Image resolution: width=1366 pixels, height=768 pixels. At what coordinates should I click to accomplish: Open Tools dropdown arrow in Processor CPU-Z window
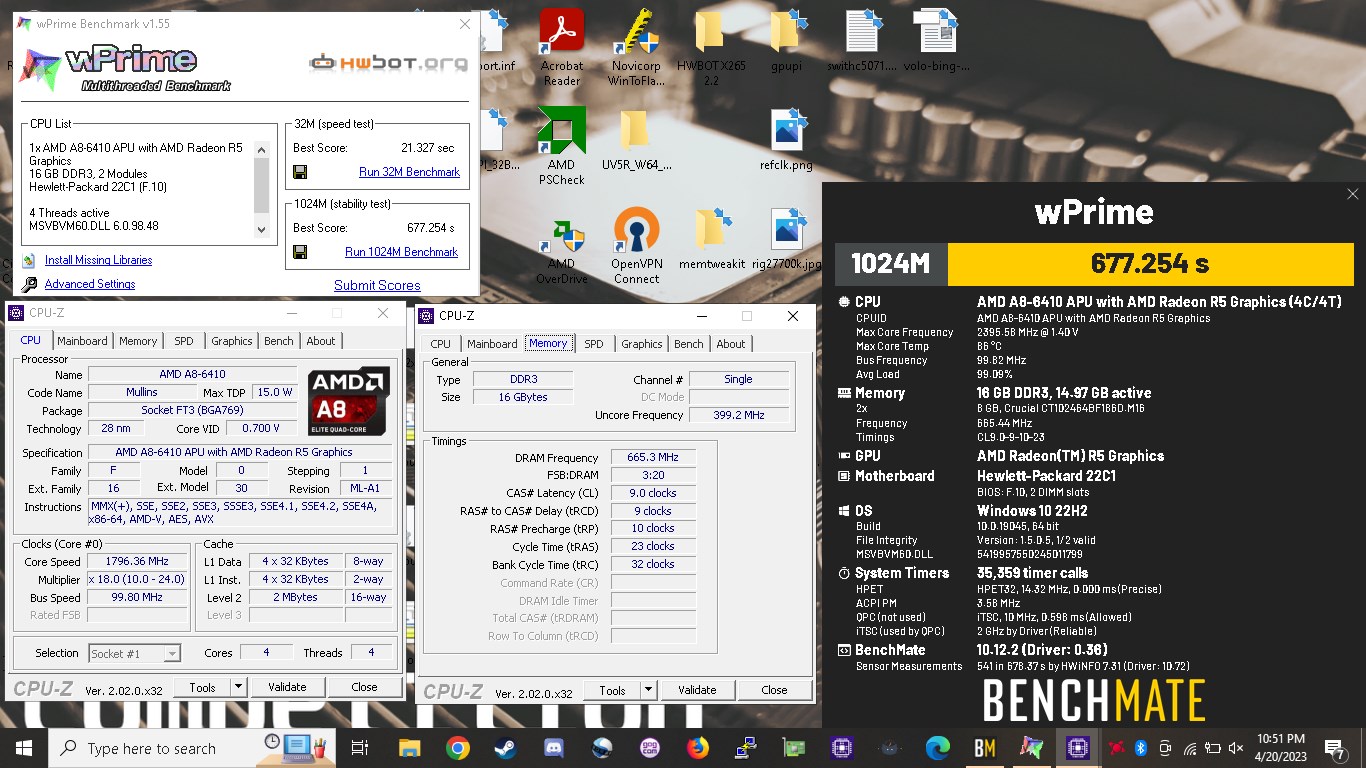click(238, 687)
